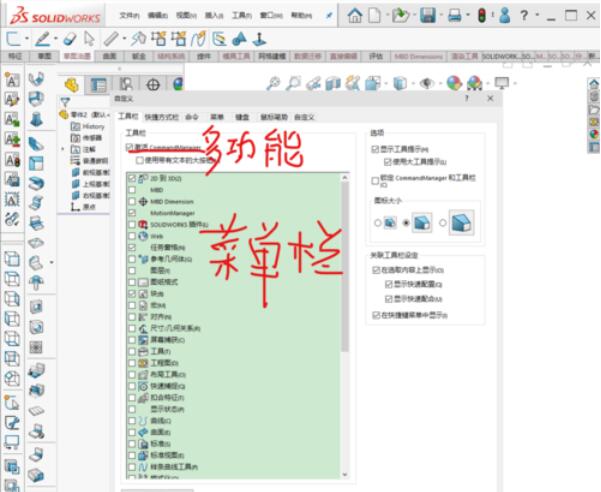Screen dimensions: 601x492
Task: Open the DimXpertManager crosshair tab icon
Action: (x=153, y=85)
